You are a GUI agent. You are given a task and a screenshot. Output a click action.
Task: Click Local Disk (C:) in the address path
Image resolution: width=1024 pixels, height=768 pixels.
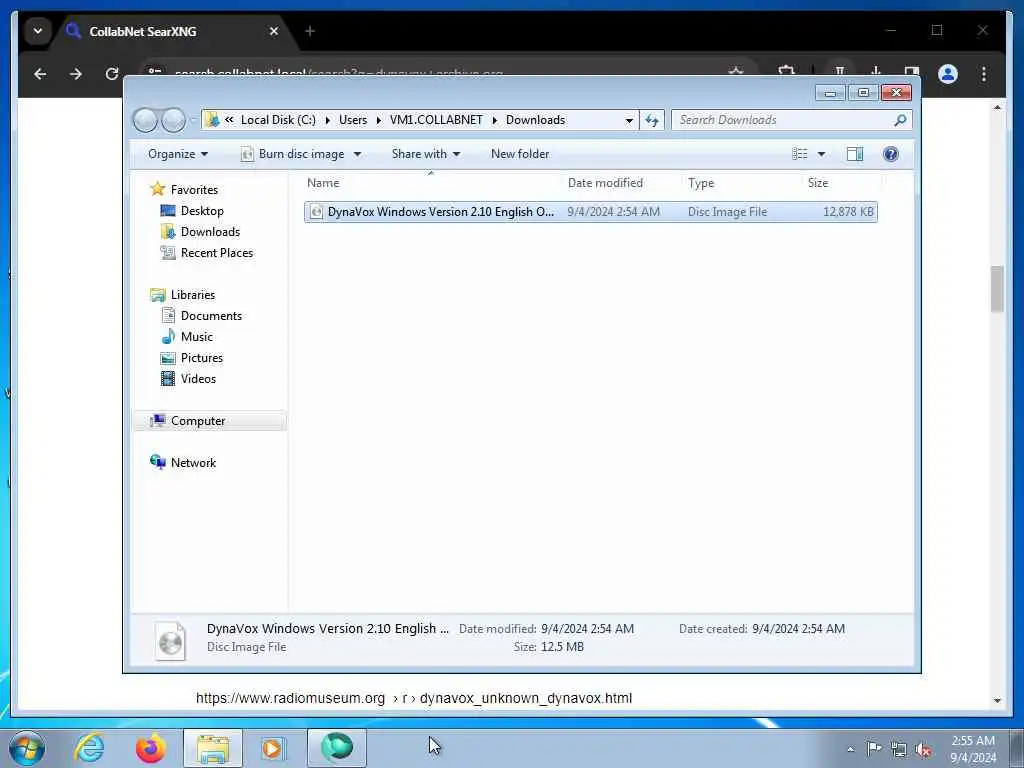pyautogui.click(x=278, y=120)
